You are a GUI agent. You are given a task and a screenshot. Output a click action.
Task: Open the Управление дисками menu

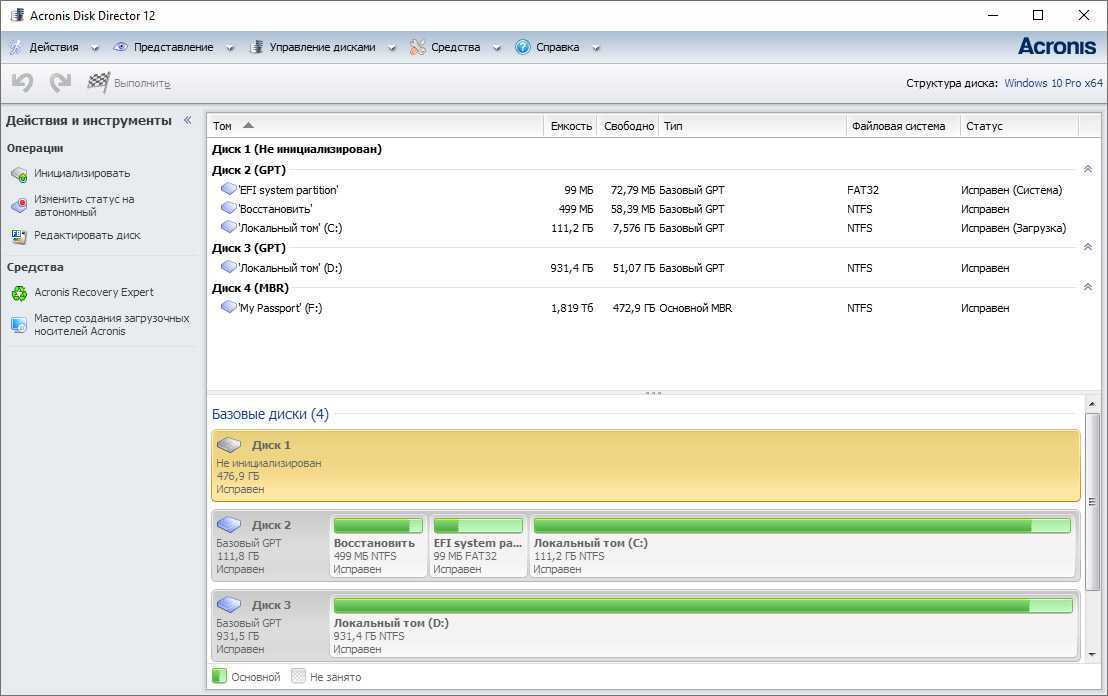(322, 47)
